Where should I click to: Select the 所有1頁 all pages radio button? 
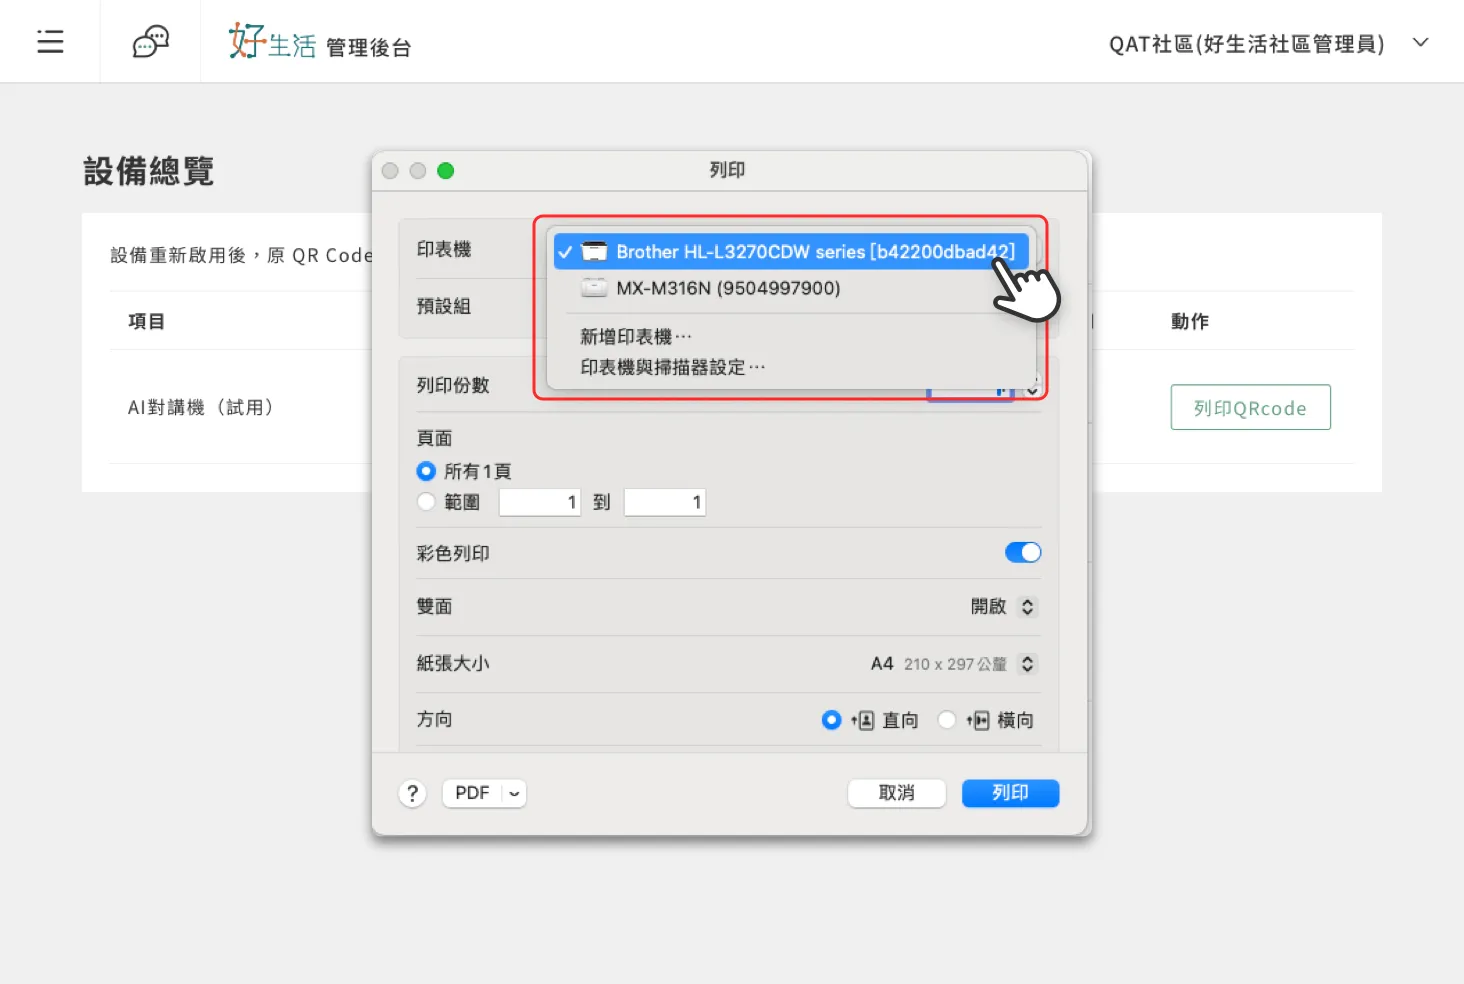pos(426,471)
